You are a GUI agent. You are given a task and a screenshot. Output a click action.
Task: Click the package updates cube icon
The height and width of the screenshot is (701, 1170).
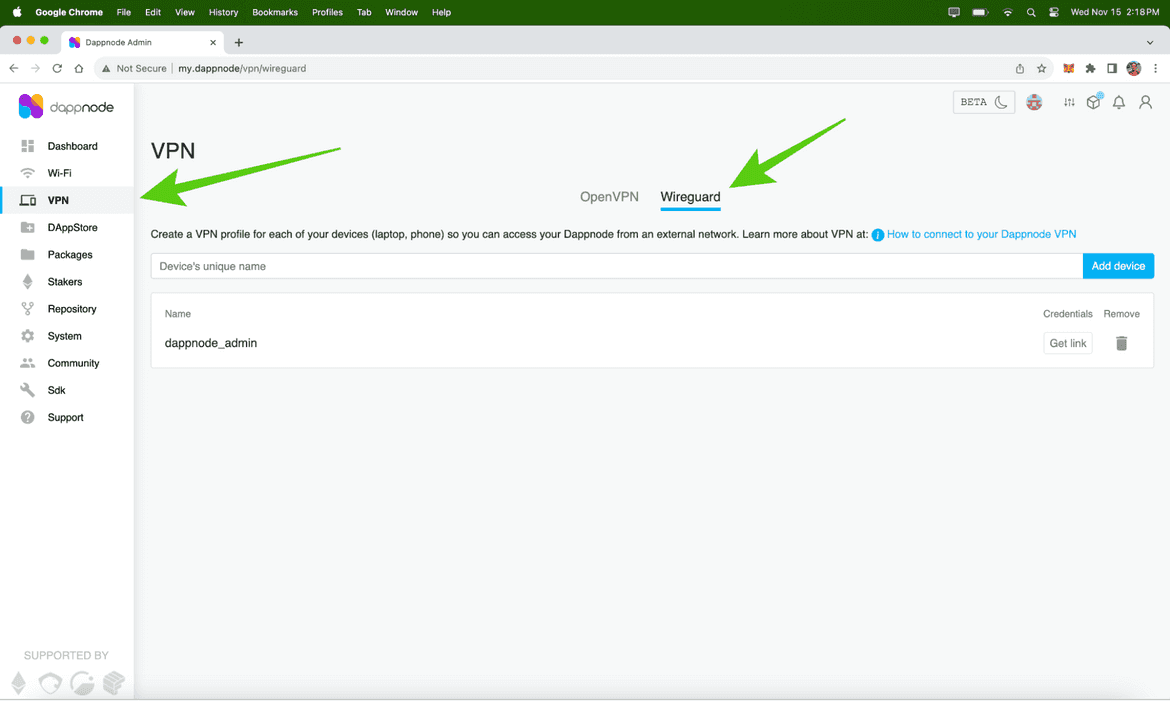(x=1093, y=102)
